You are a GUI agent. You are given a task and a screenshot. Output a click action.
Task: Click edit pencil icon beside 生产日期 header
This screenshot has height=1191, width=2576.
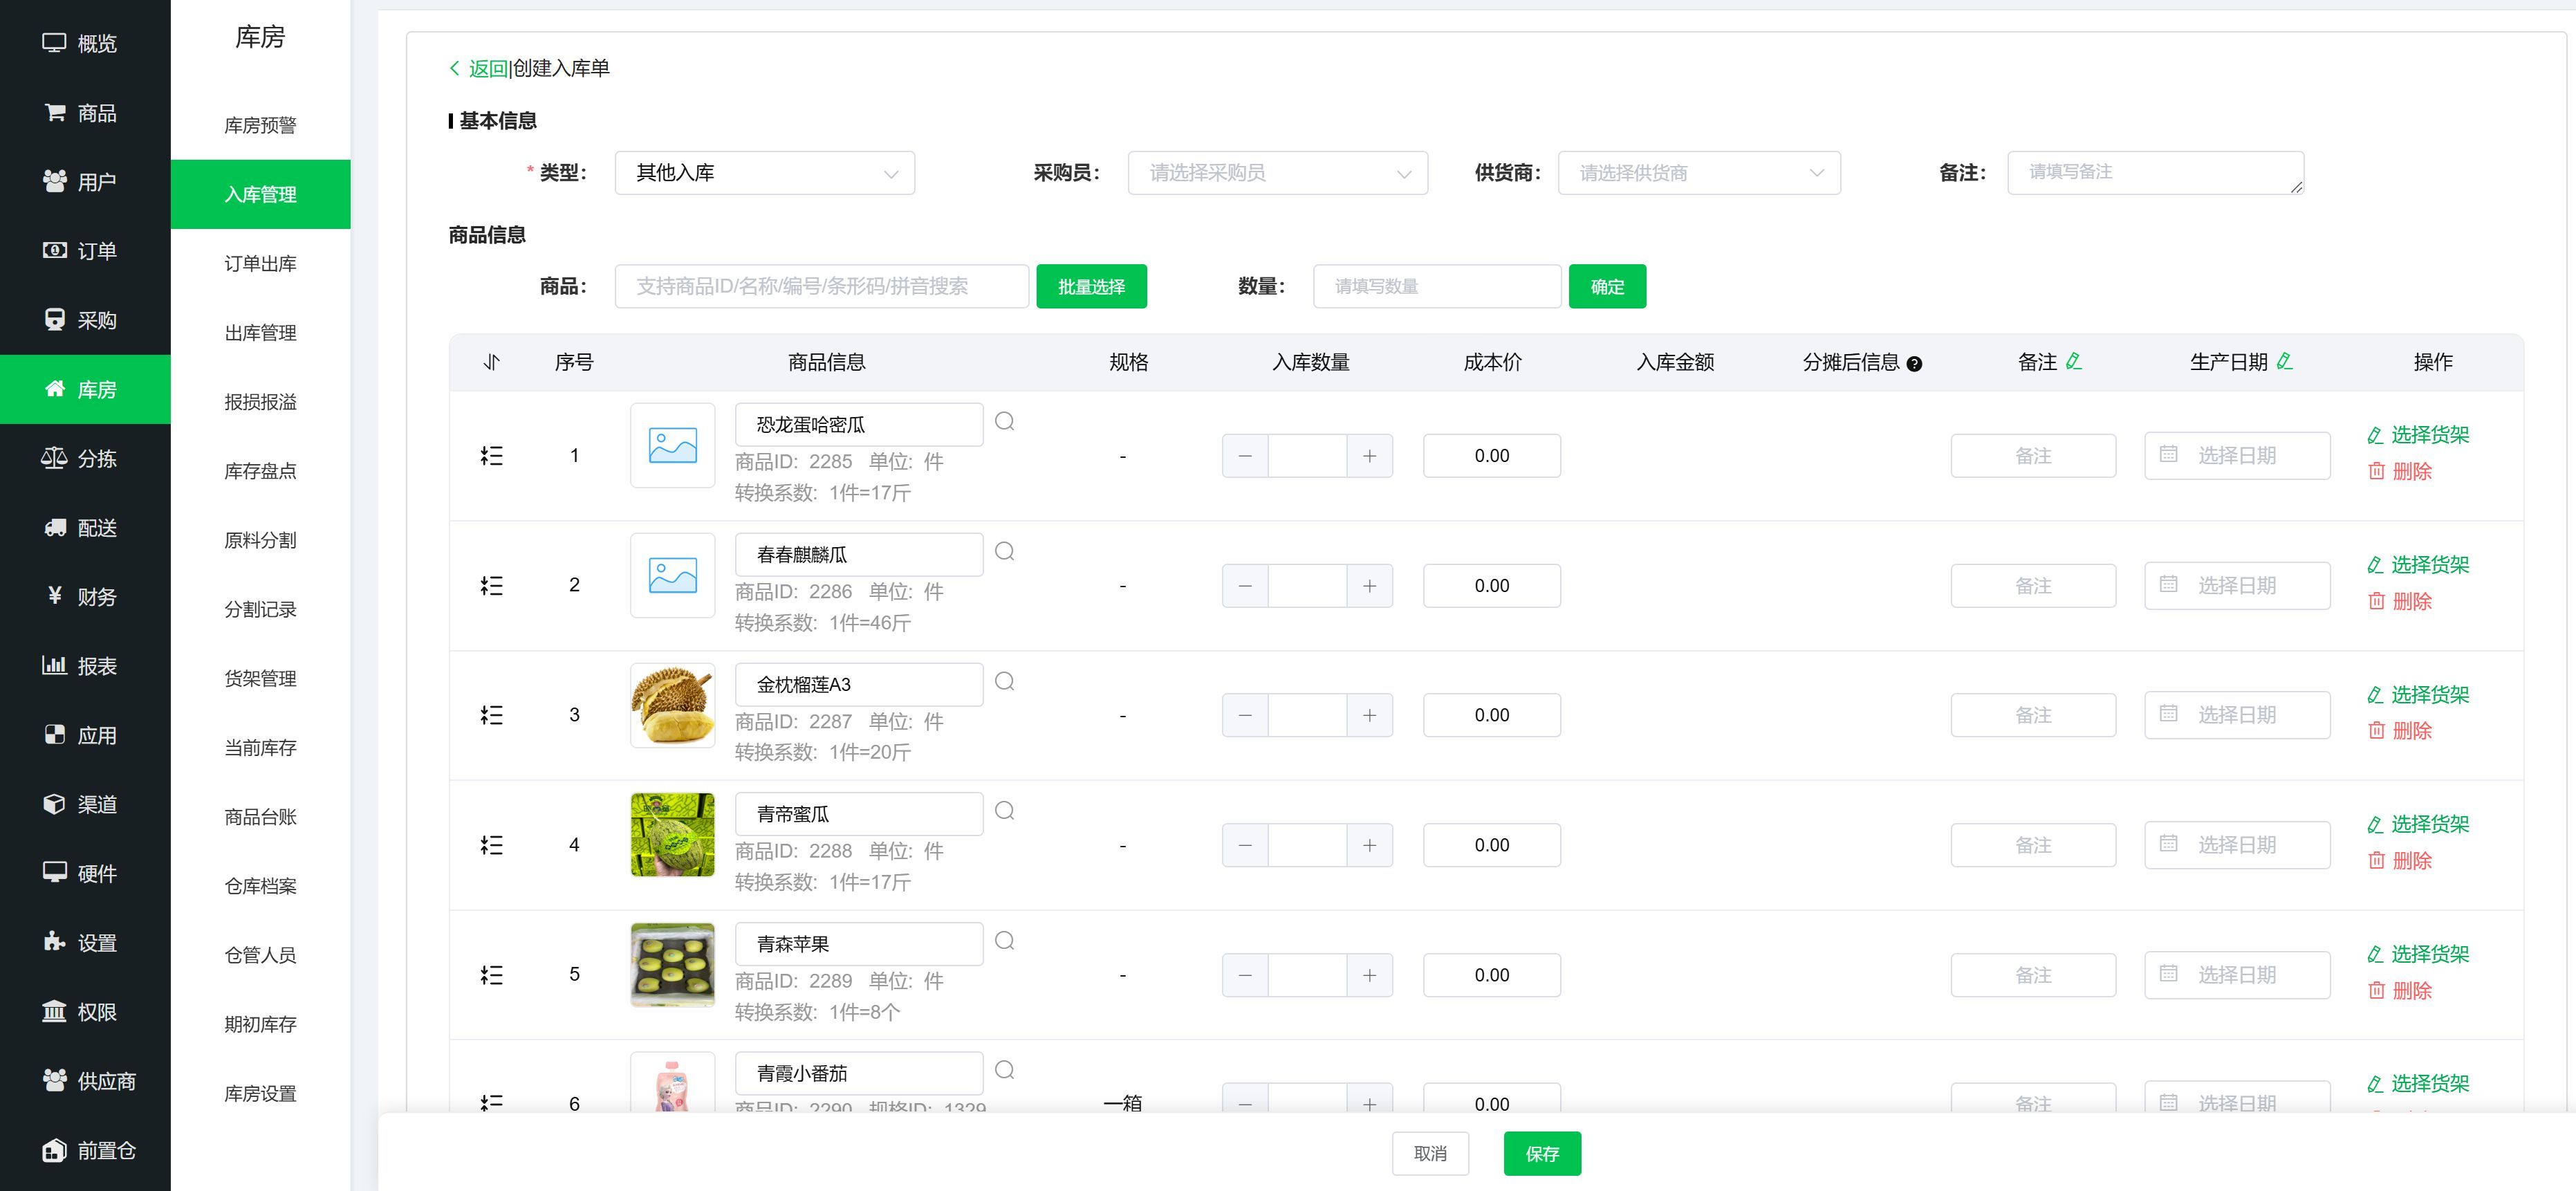point(2284,361)
